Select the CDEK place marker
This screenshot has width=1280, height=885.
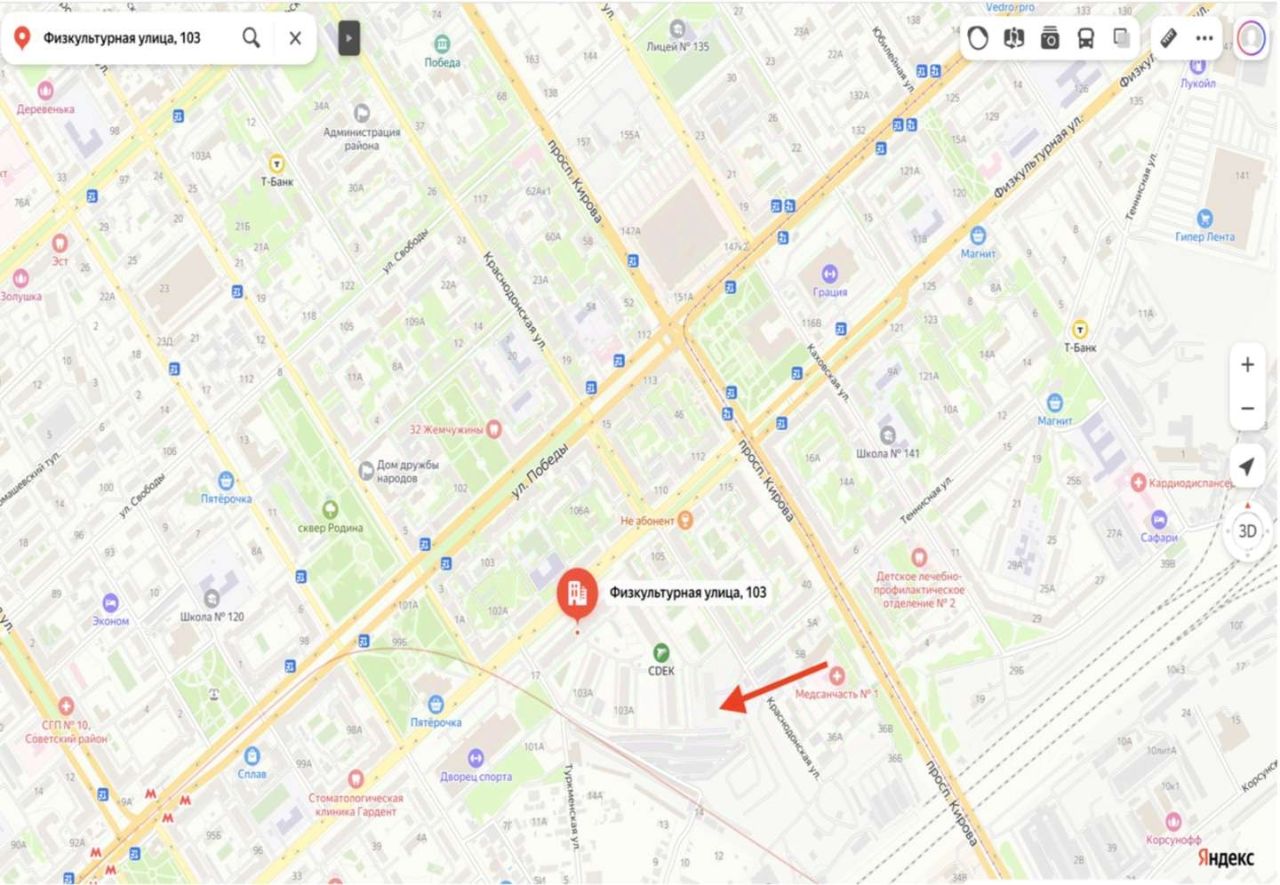[x=660, y=652]
